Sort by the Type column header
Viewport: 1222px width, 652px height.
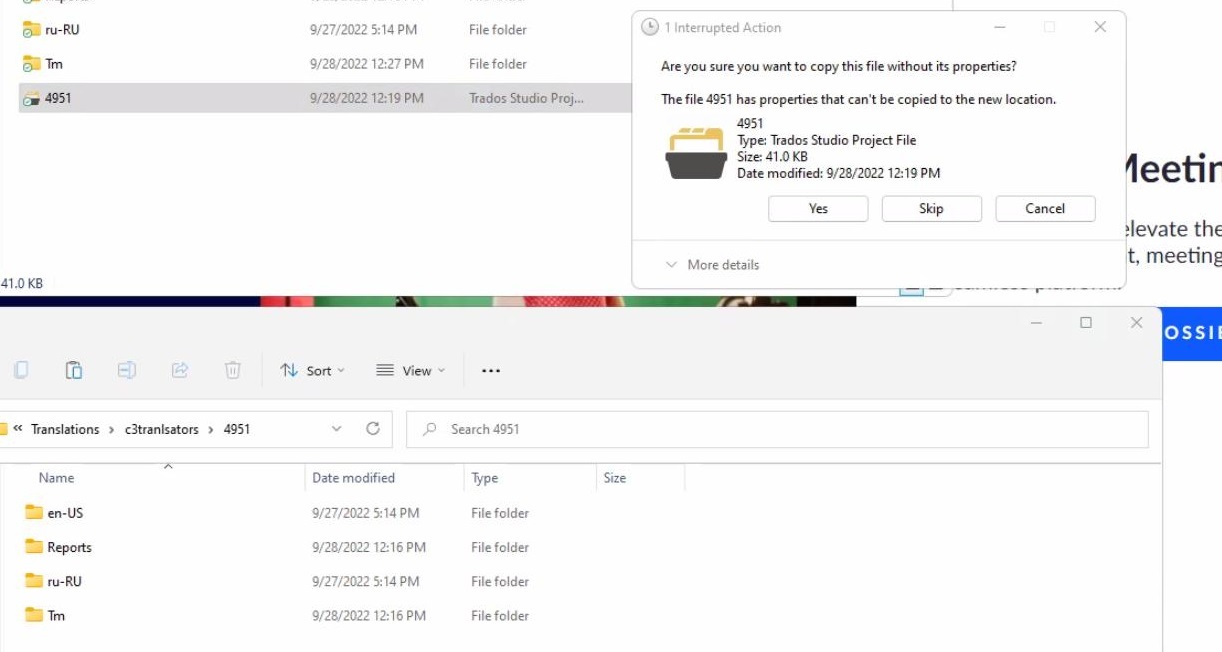(485, 478)
